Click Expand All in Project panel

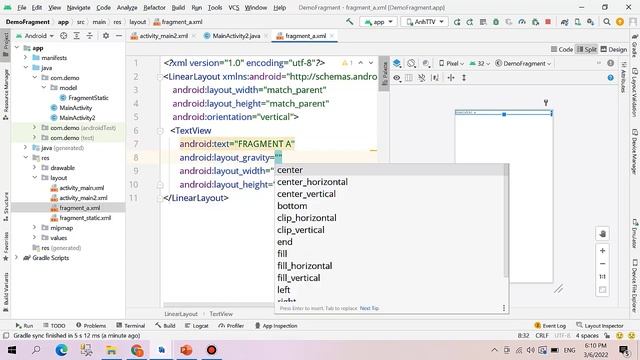click(x=77, y=36)
